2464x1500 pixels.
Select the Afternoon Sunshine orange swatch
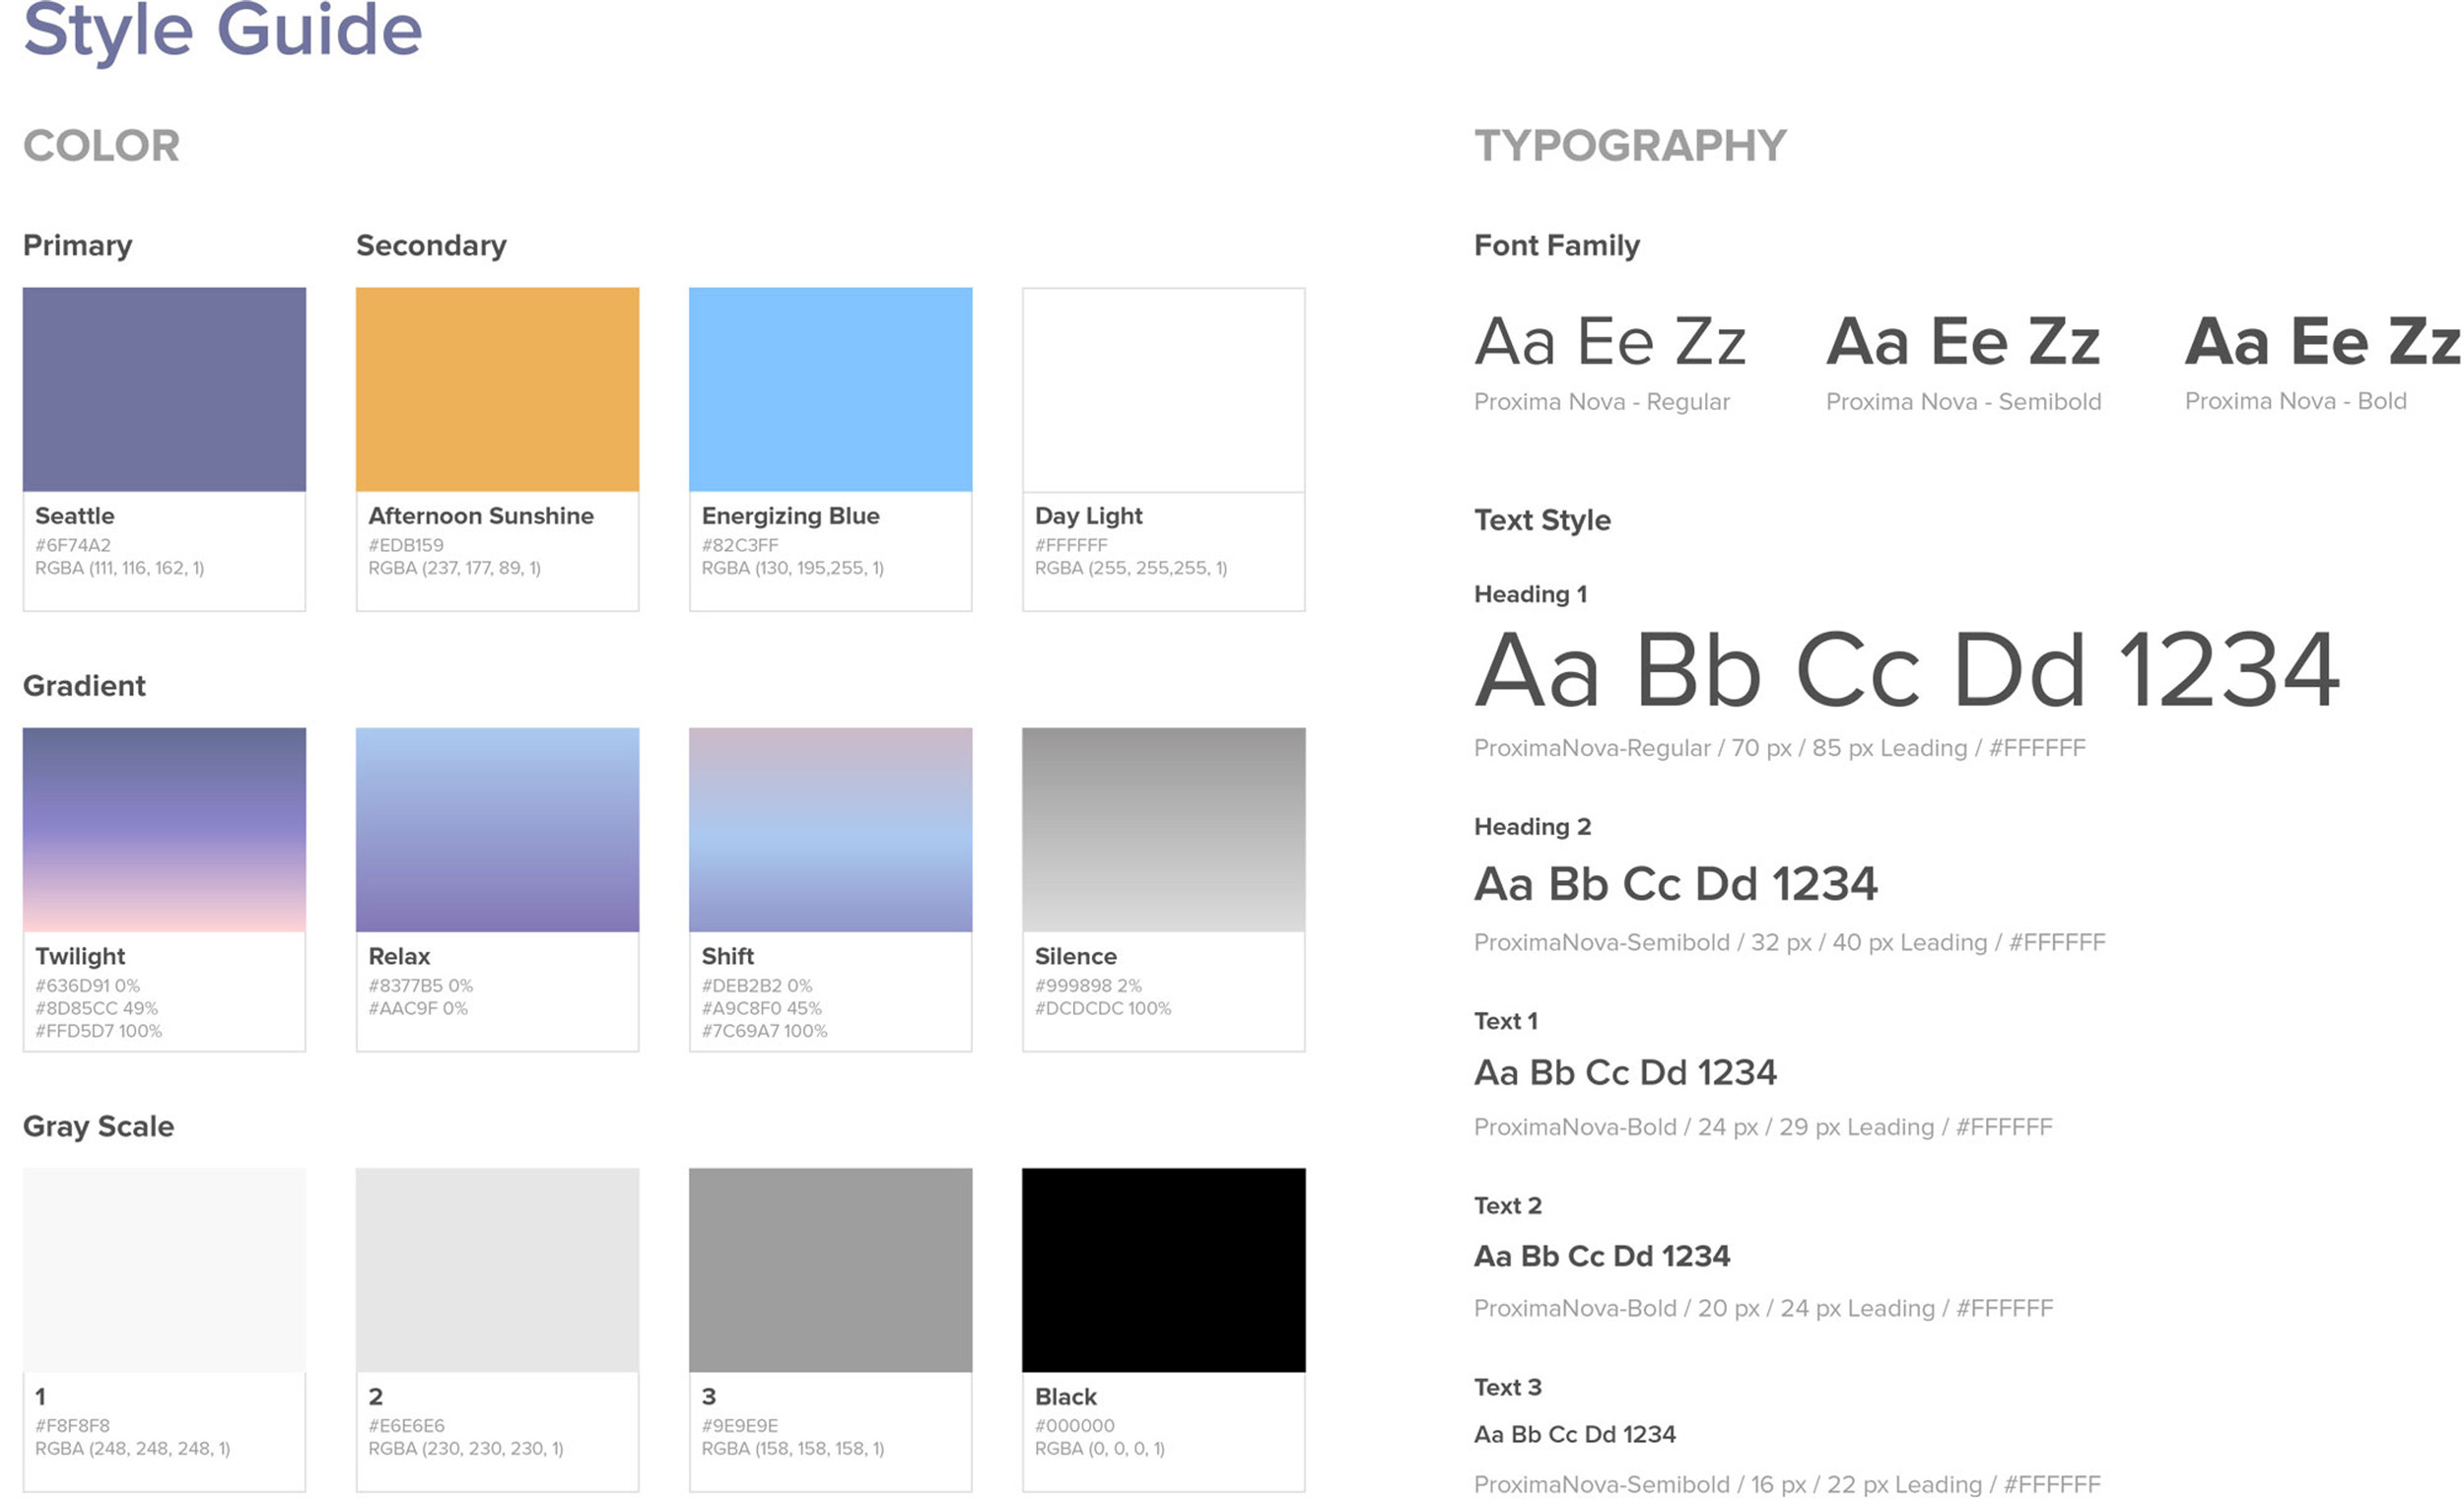coord(497,389)
